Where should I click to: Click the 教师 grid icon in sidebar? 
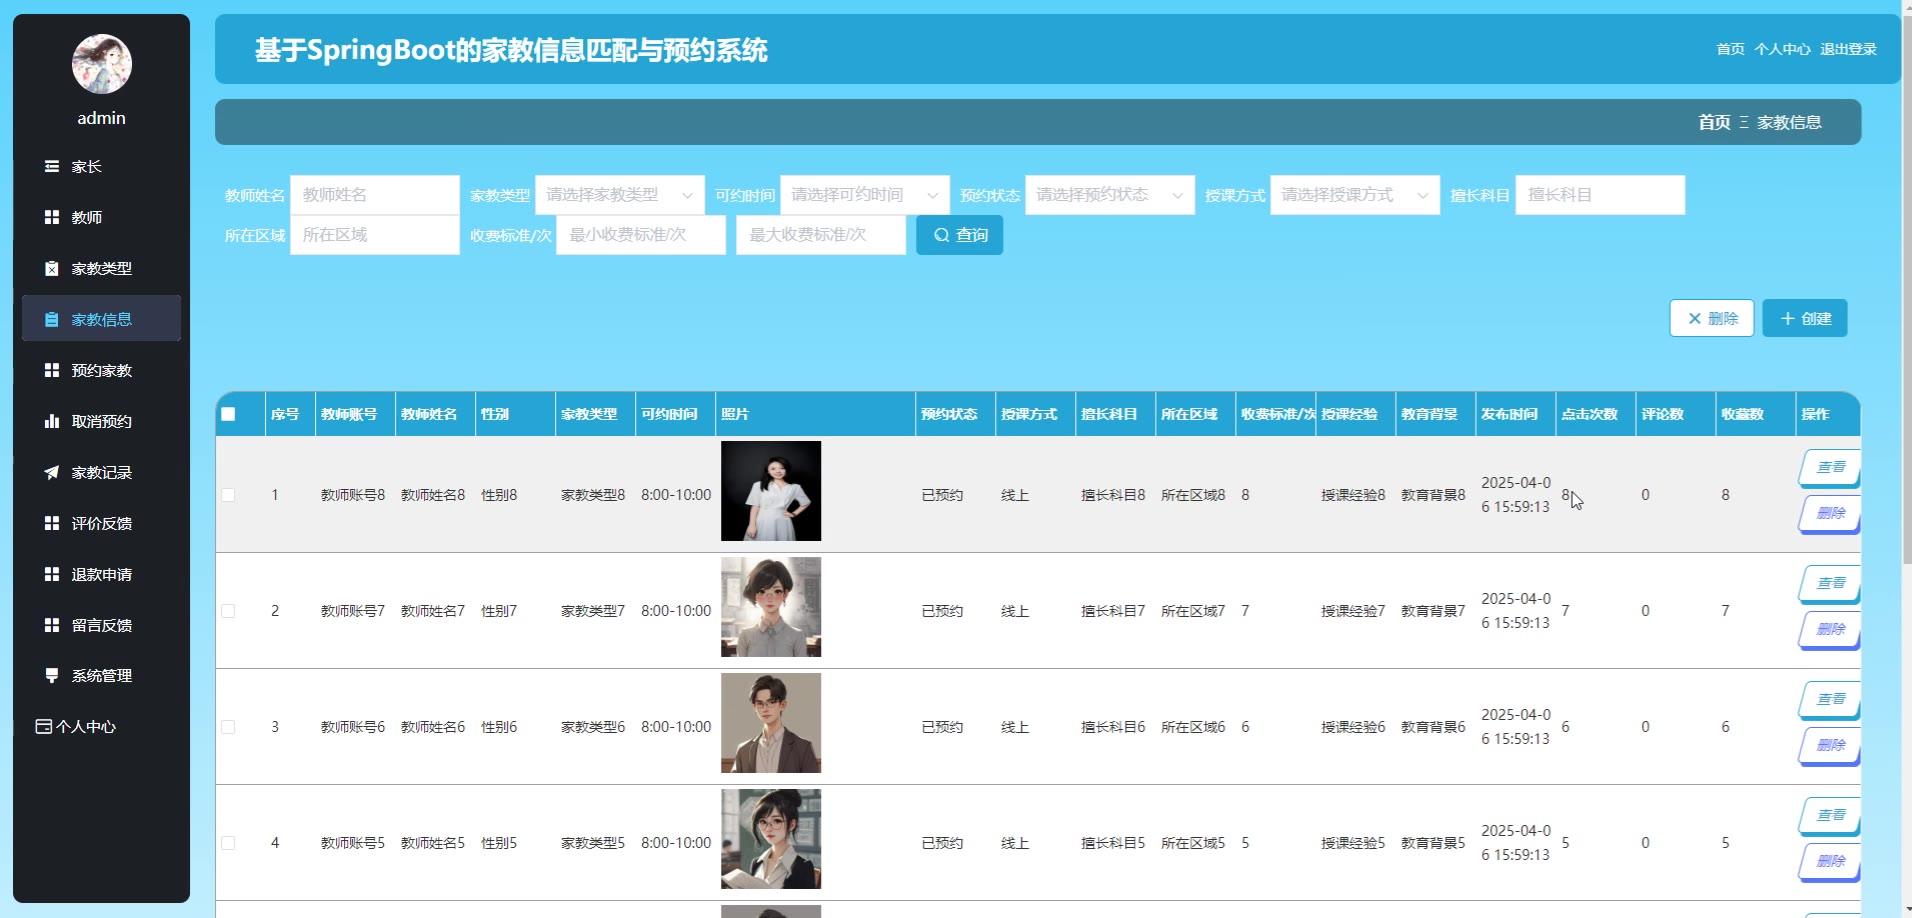pyautogui.click(x=52, y=217)
